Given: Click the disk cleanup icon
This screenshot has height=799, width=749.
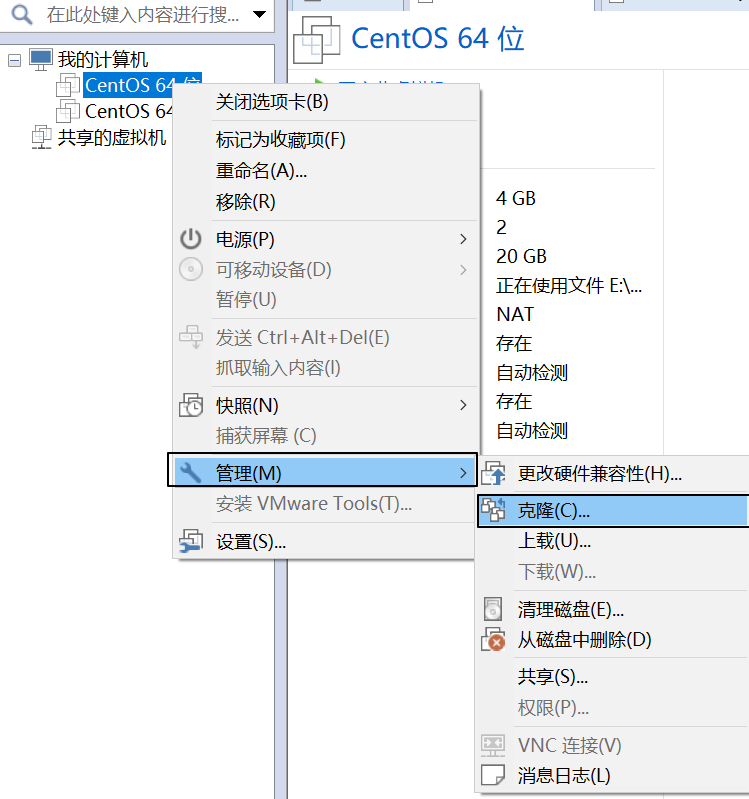Looking at the screenshot, I should point(493,608).
